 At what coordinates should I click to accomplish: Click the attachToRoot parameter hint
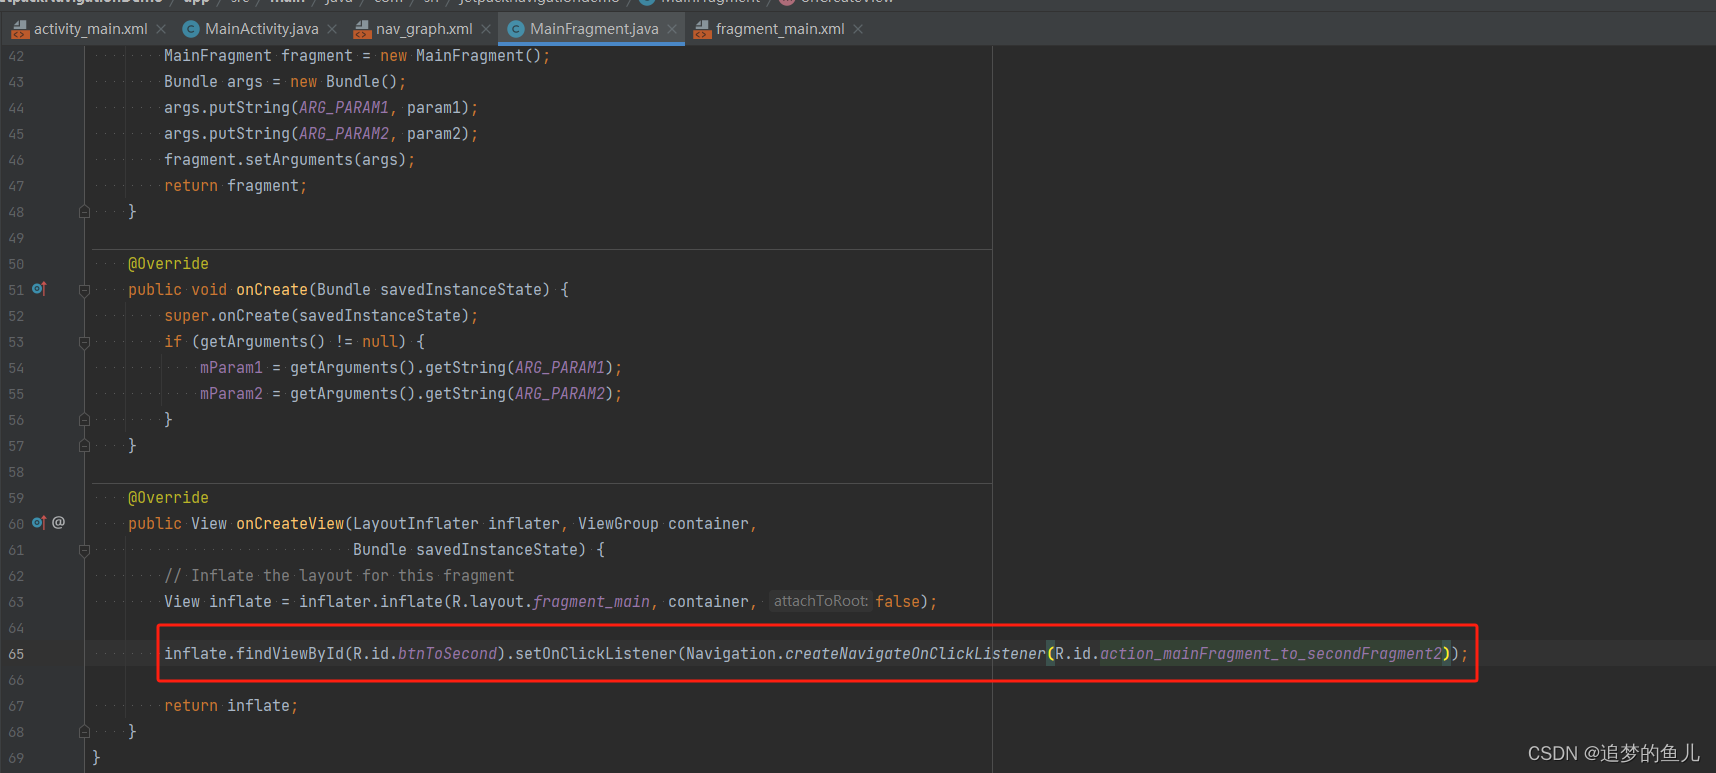[x=821, y=601]
